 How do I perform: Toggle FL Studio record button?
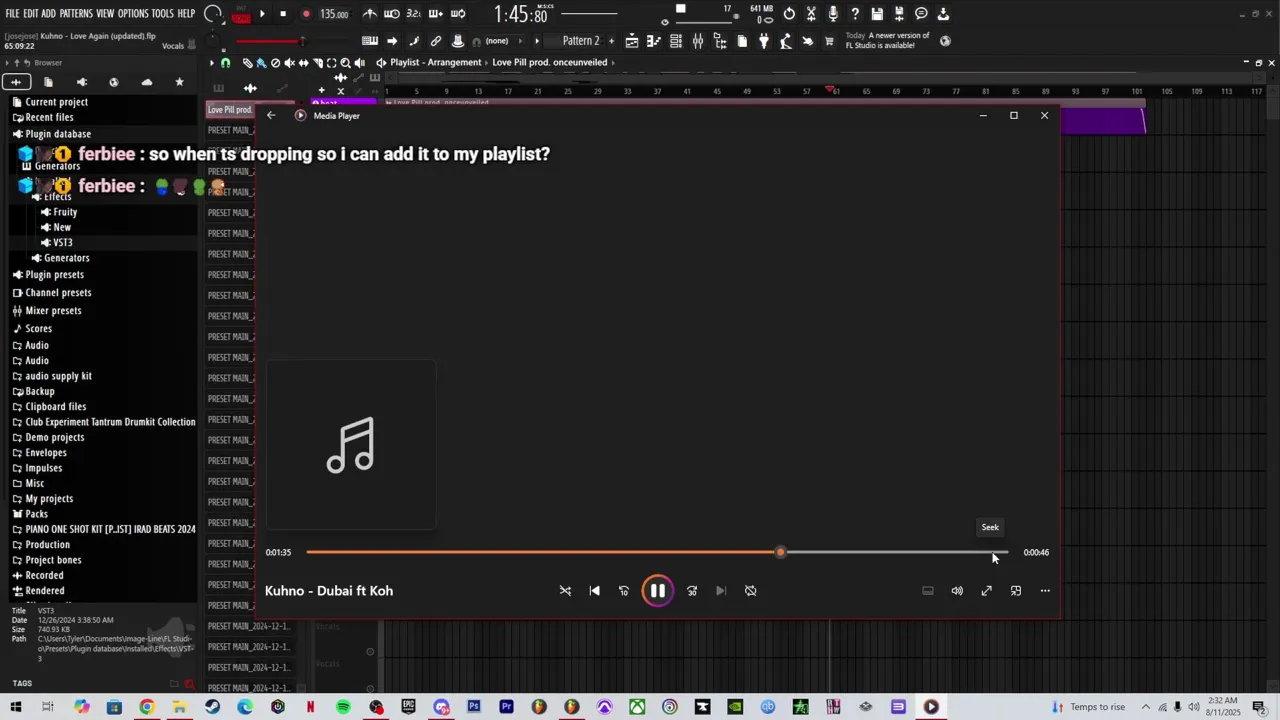306,14
